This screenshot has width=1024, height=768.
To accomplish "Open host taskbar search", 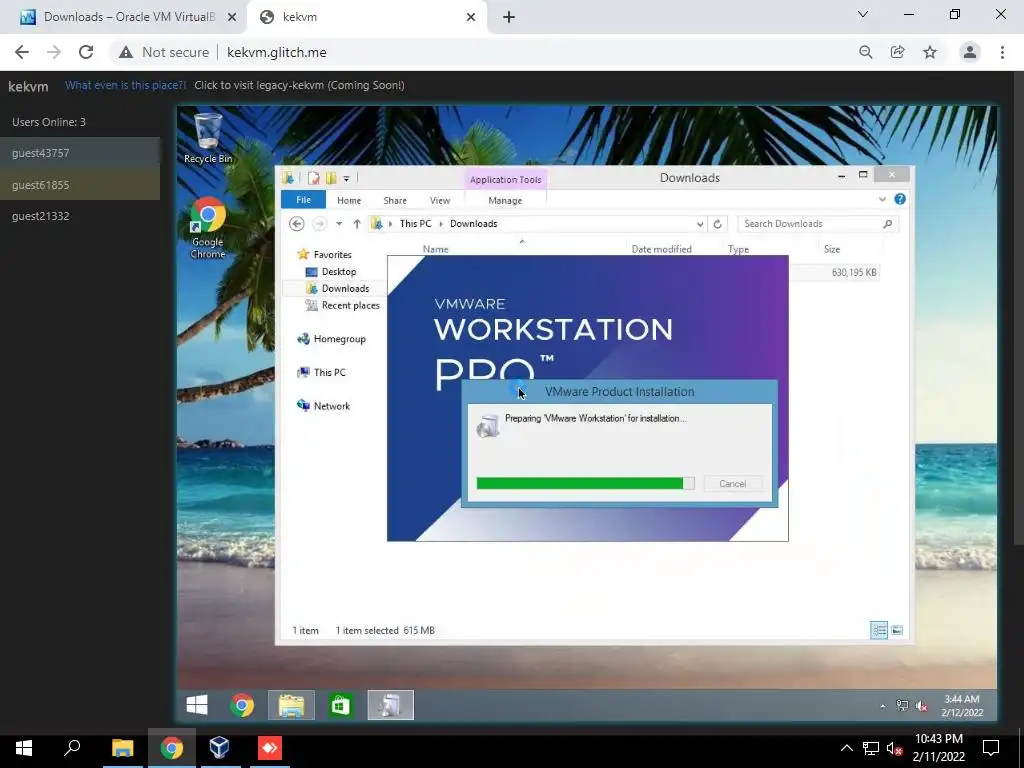I will click(x=72, y=748).
